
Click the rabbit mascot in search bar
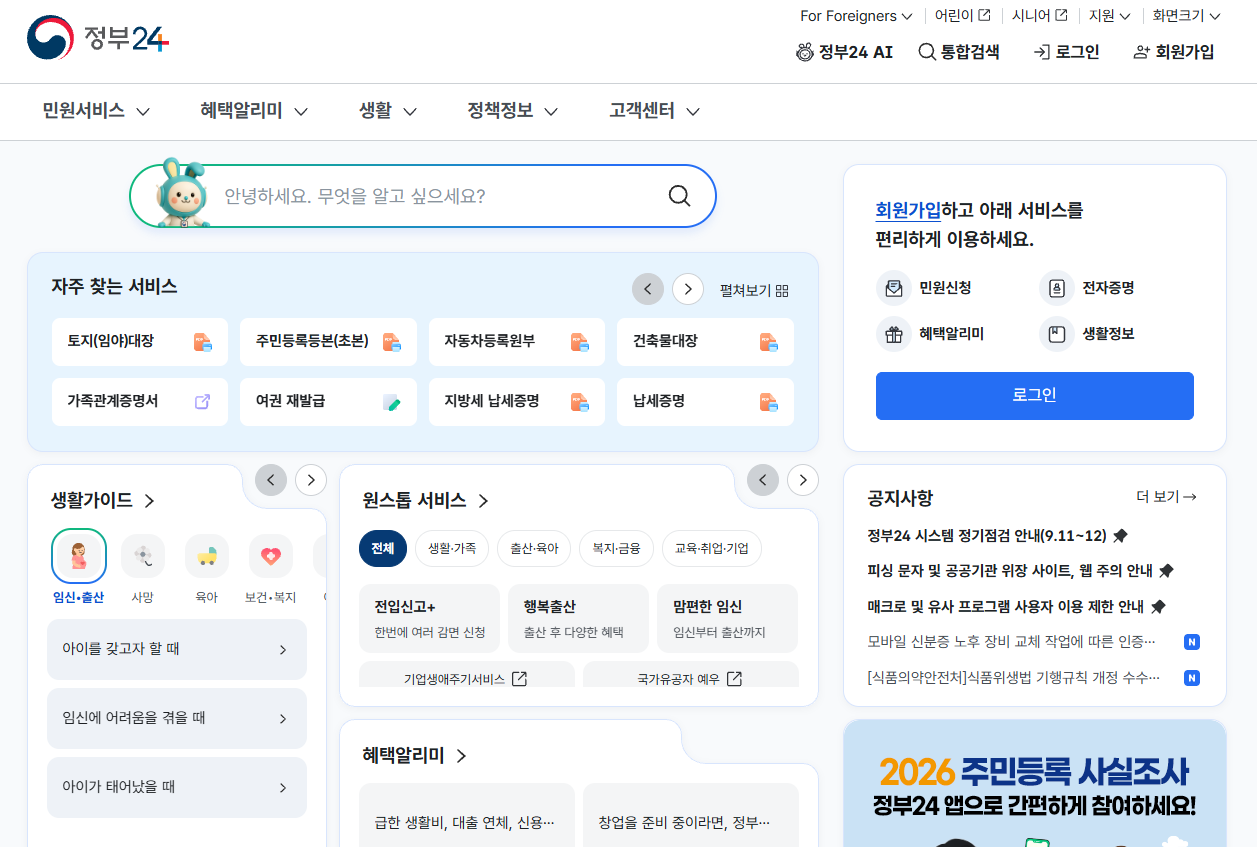click(x=183, y=193)
